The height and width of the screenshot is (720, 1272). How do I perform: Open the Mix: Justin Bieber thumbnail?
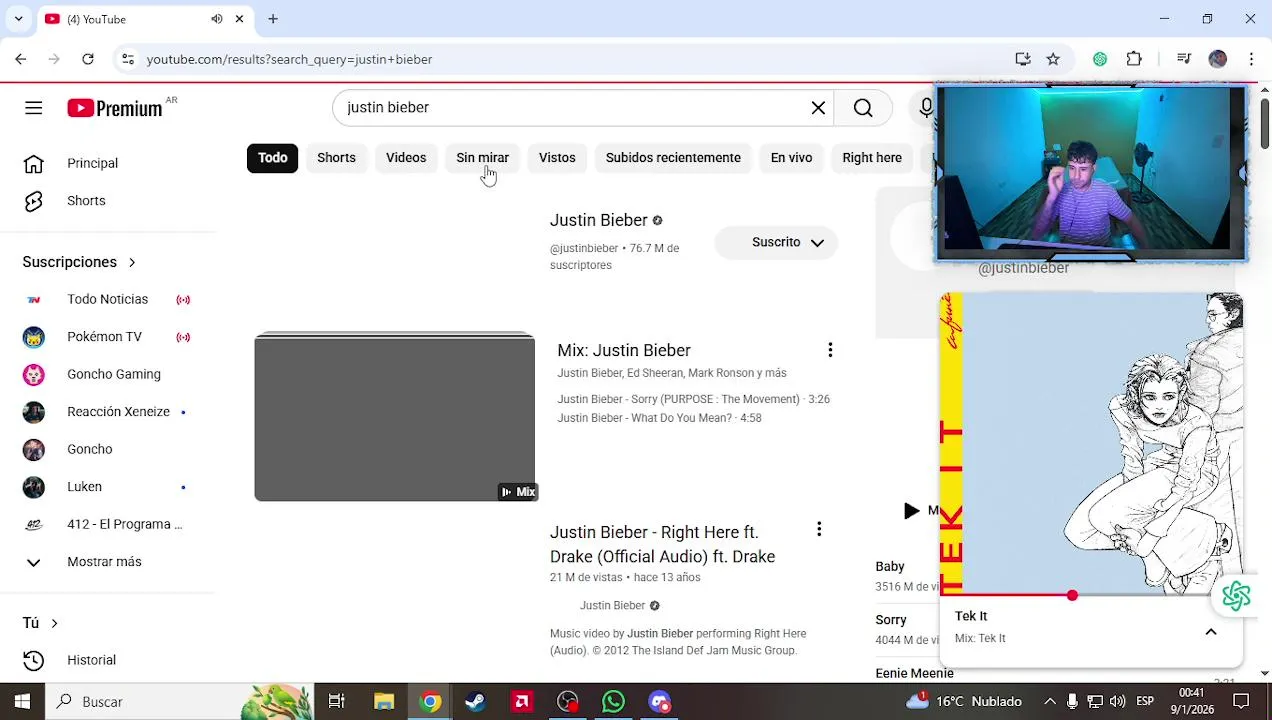coord(395,417)
